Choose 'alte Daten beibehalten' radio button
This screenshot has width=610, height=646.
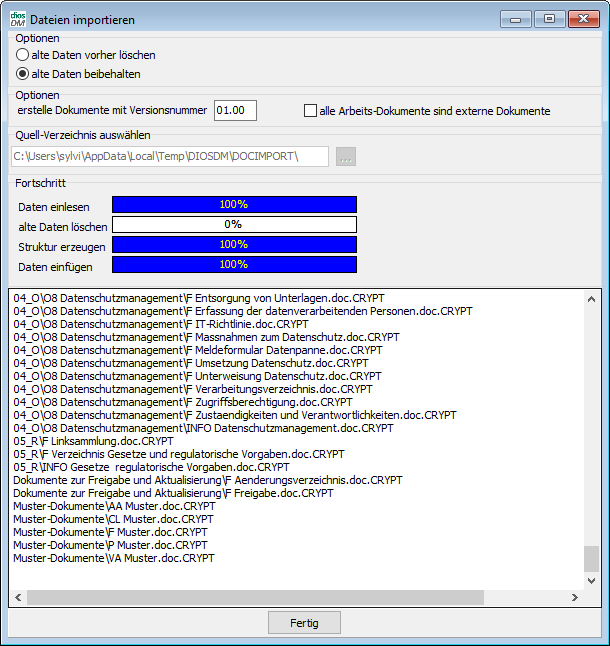pyautogui.click(x=23, y=74)
